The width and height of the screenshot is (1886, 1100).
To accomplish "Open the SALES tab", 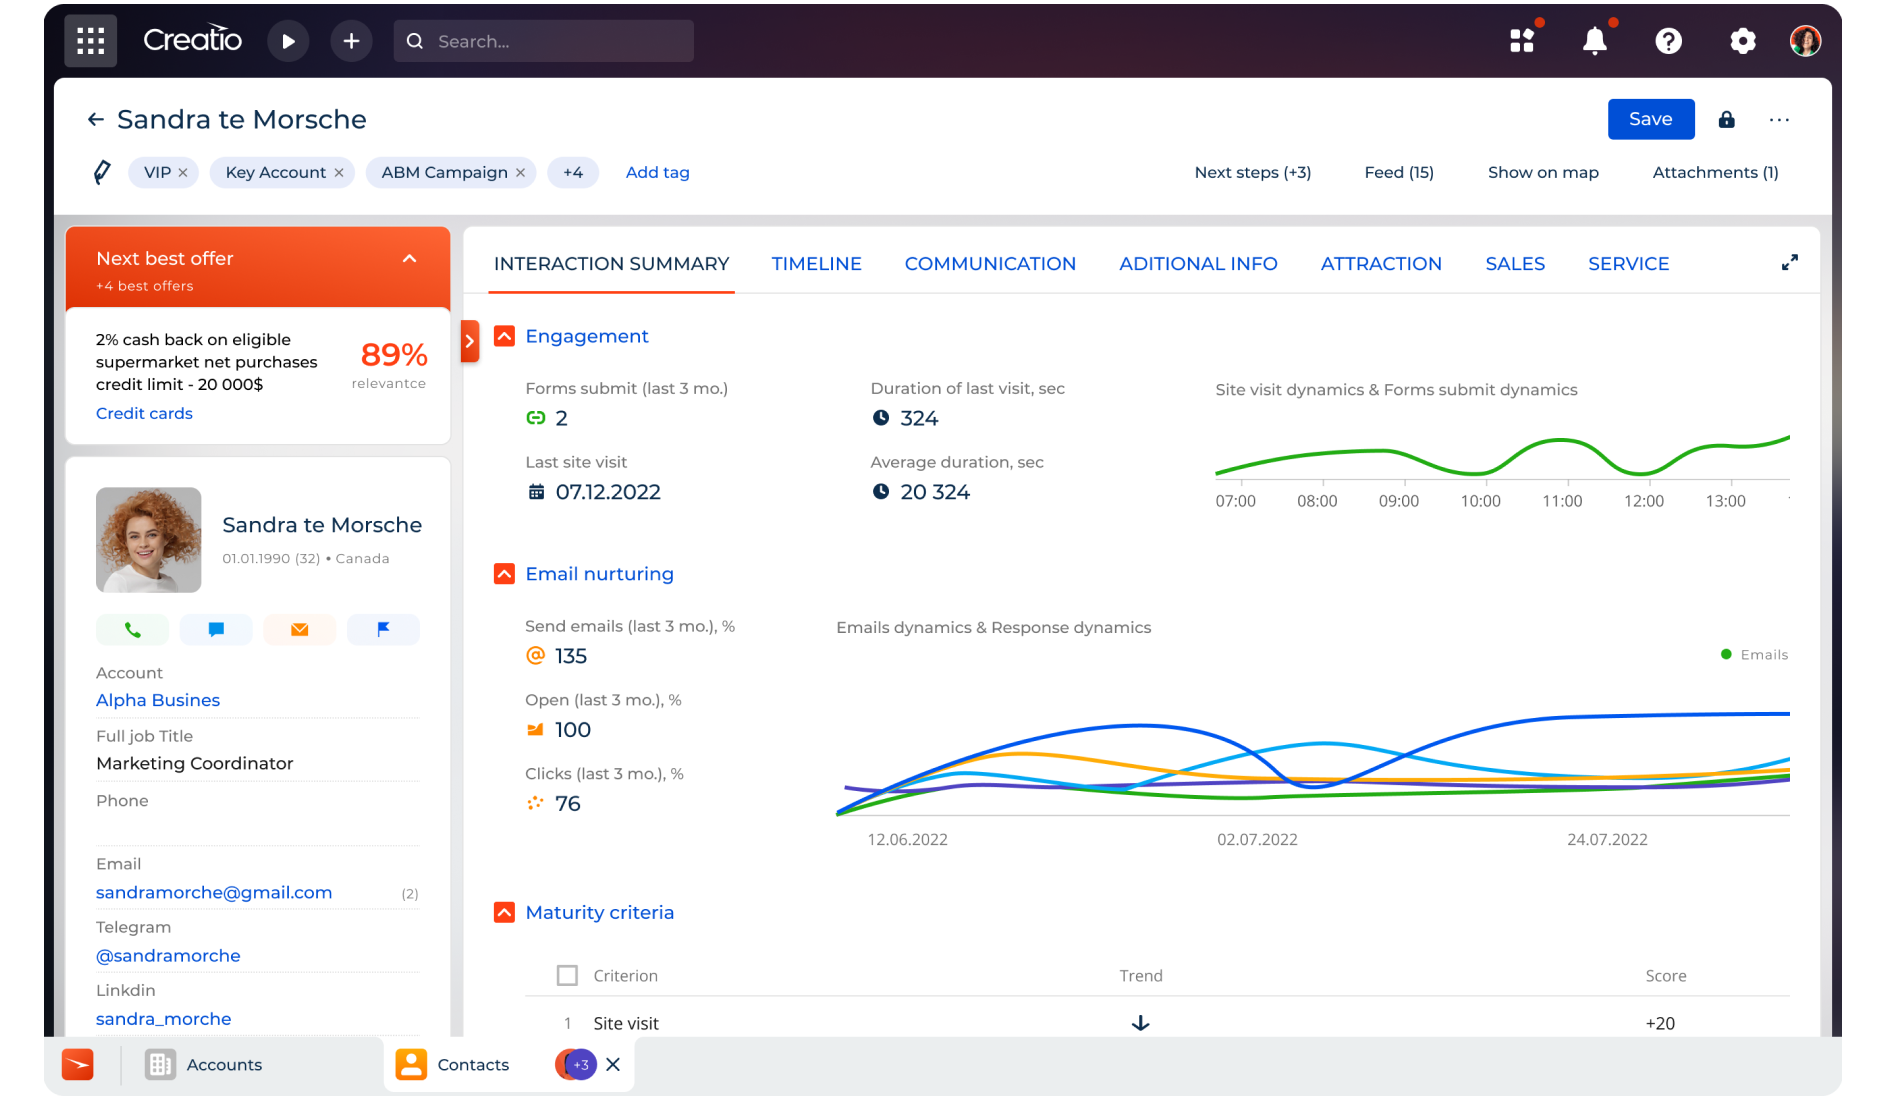I will click(1514, 264).
